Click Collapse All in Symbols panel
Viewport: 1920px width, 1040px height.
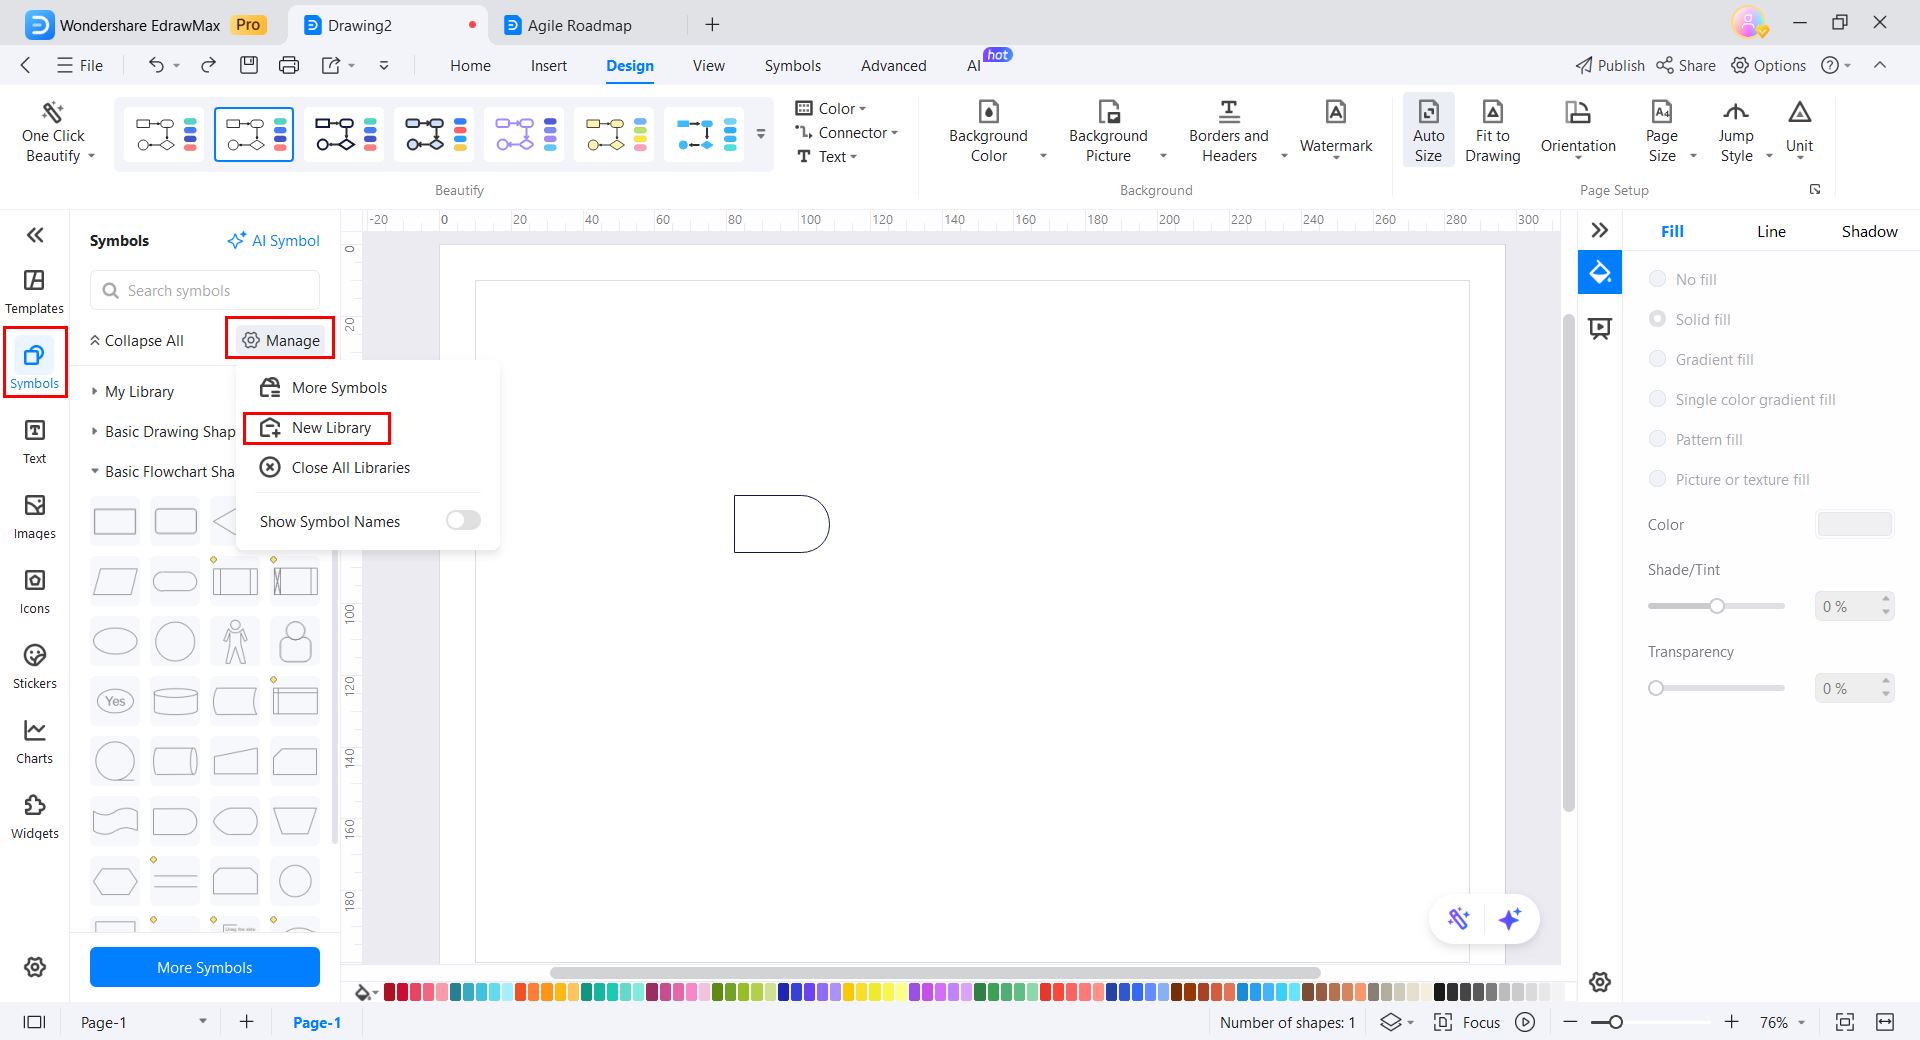pyautogui.click(x=137, y=340)
